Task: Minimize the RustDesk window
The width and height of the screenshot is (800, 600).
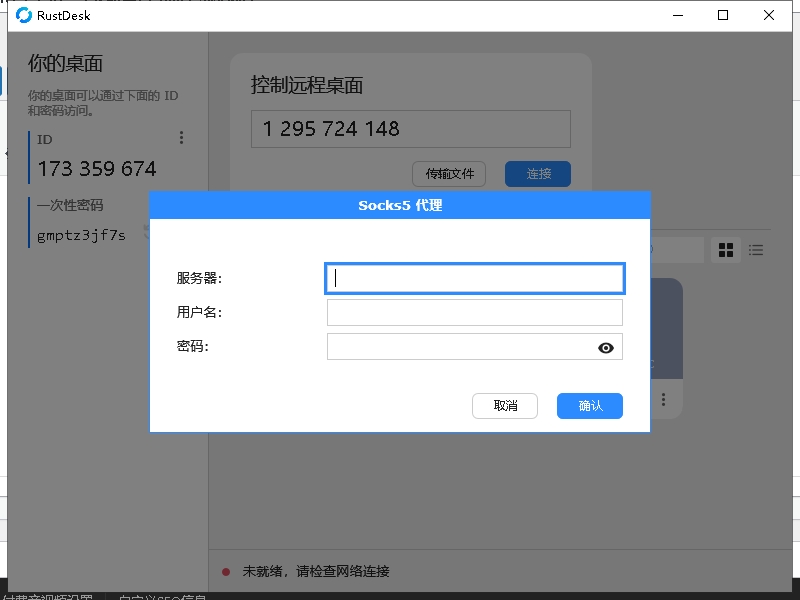Action: (678, 15)
